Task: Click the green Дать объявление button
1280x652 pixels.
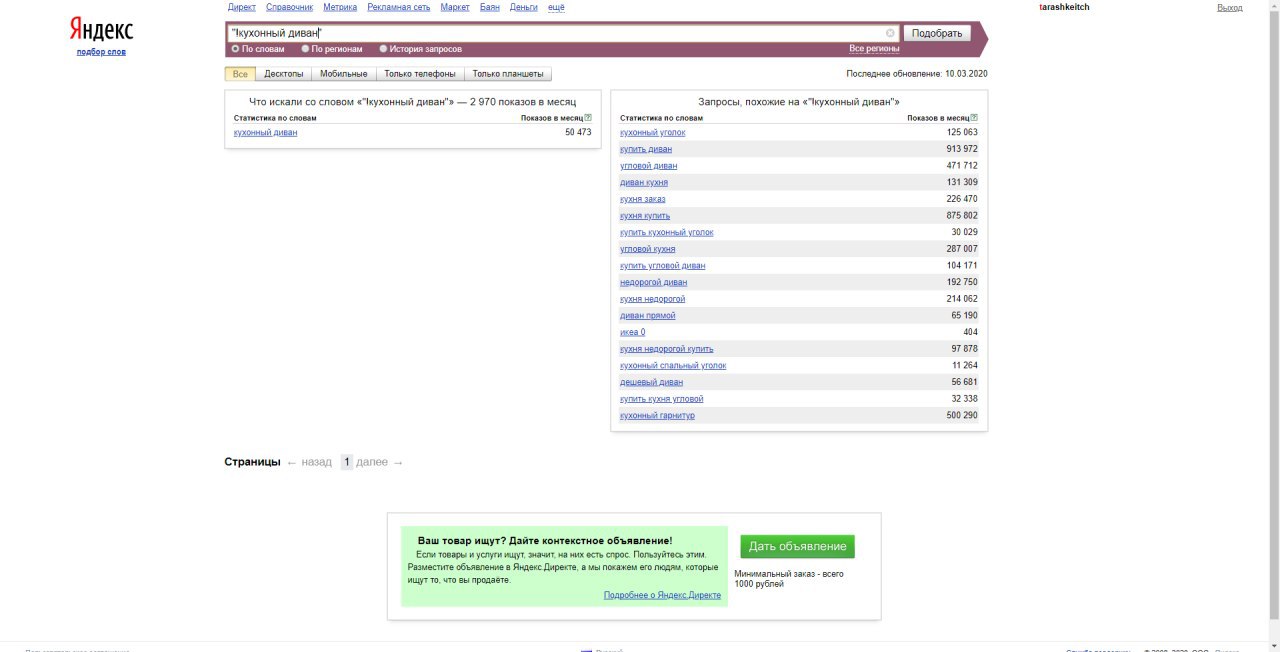Action: click(x=797, y=546)
